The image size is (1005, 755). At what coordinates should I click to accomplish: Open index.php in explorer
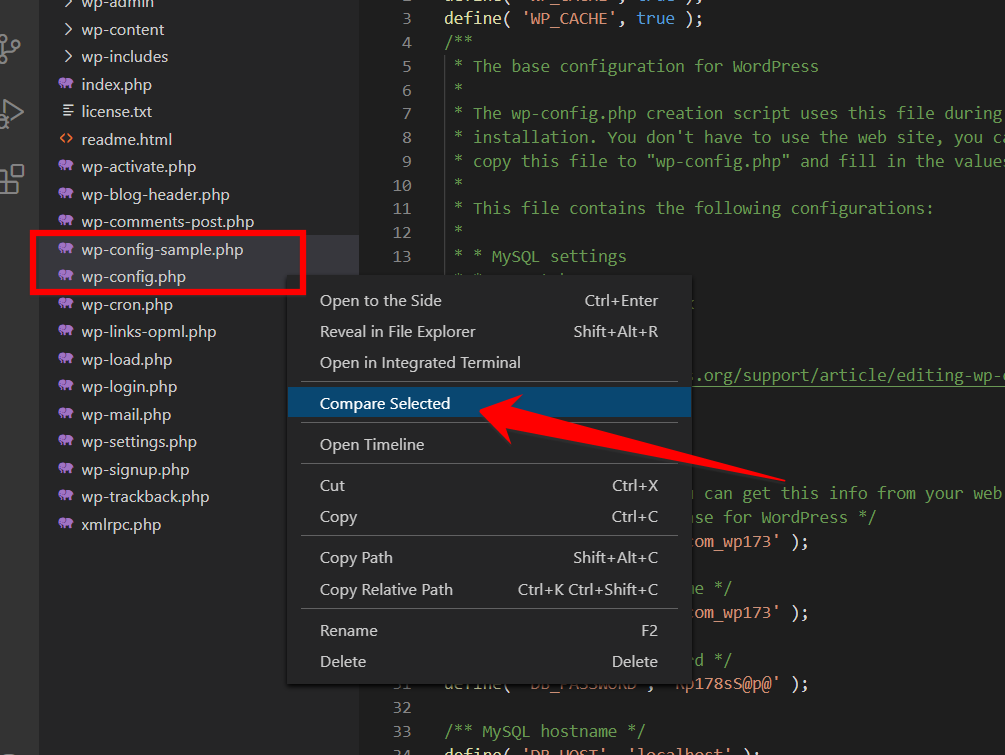point(116,85)
